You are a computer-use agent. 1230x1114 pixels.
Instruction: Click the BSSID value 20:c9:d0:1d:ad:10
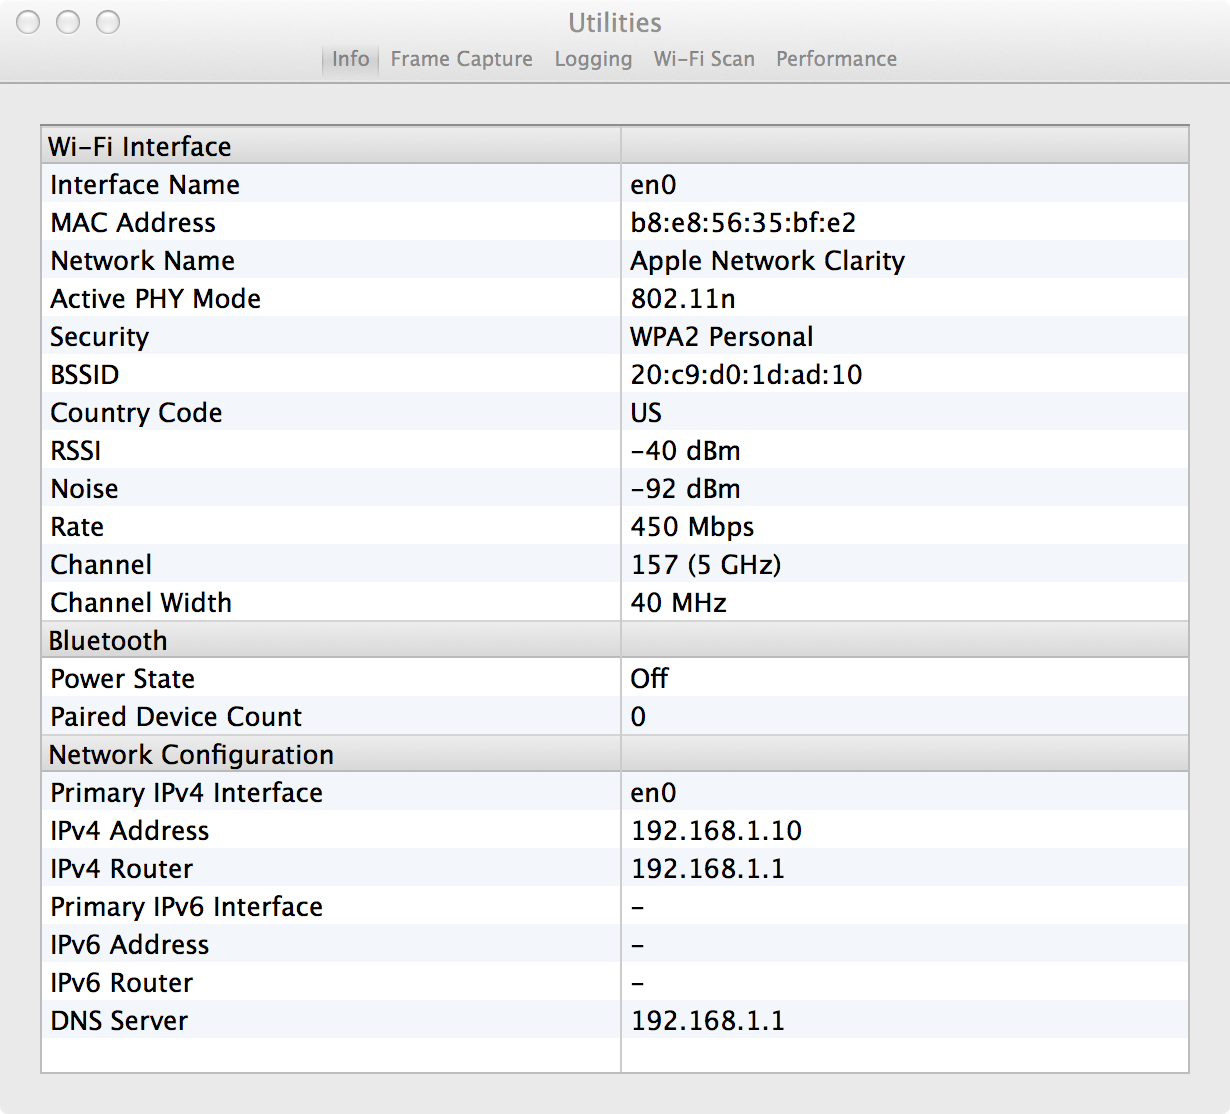click(746, 375)
